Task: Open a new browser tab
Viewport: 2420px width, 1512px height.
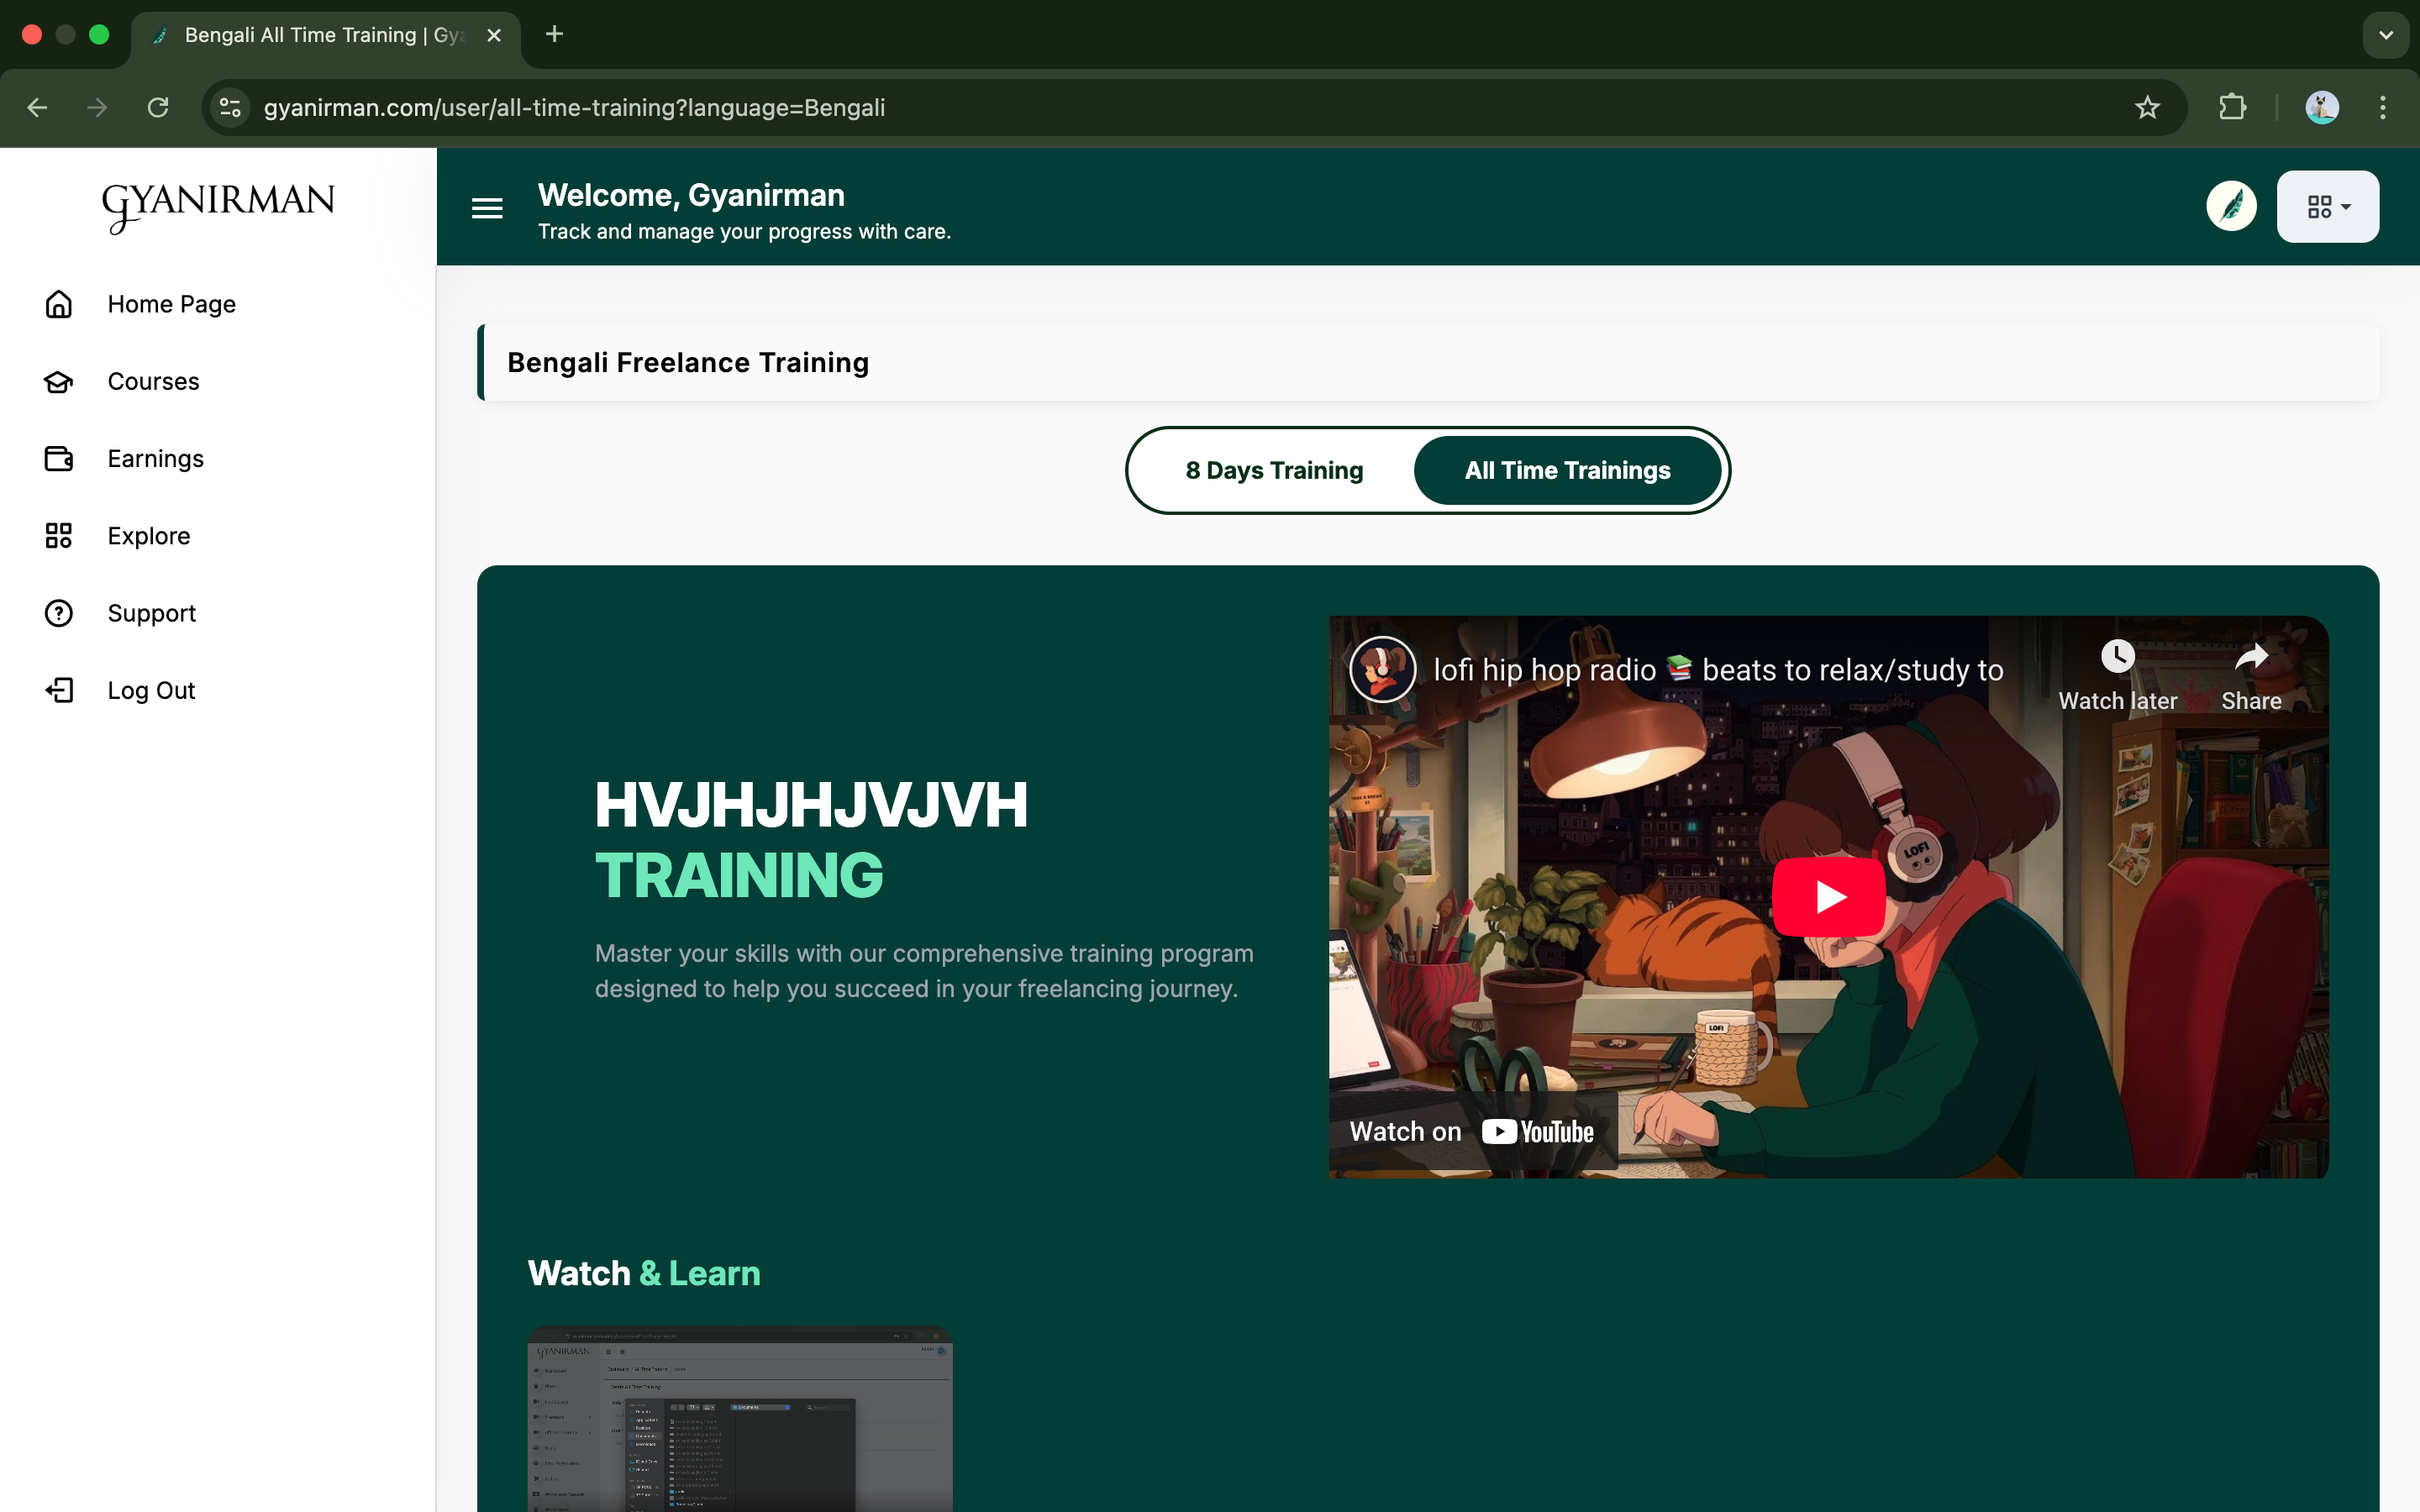Action: (x=554, y=35)
